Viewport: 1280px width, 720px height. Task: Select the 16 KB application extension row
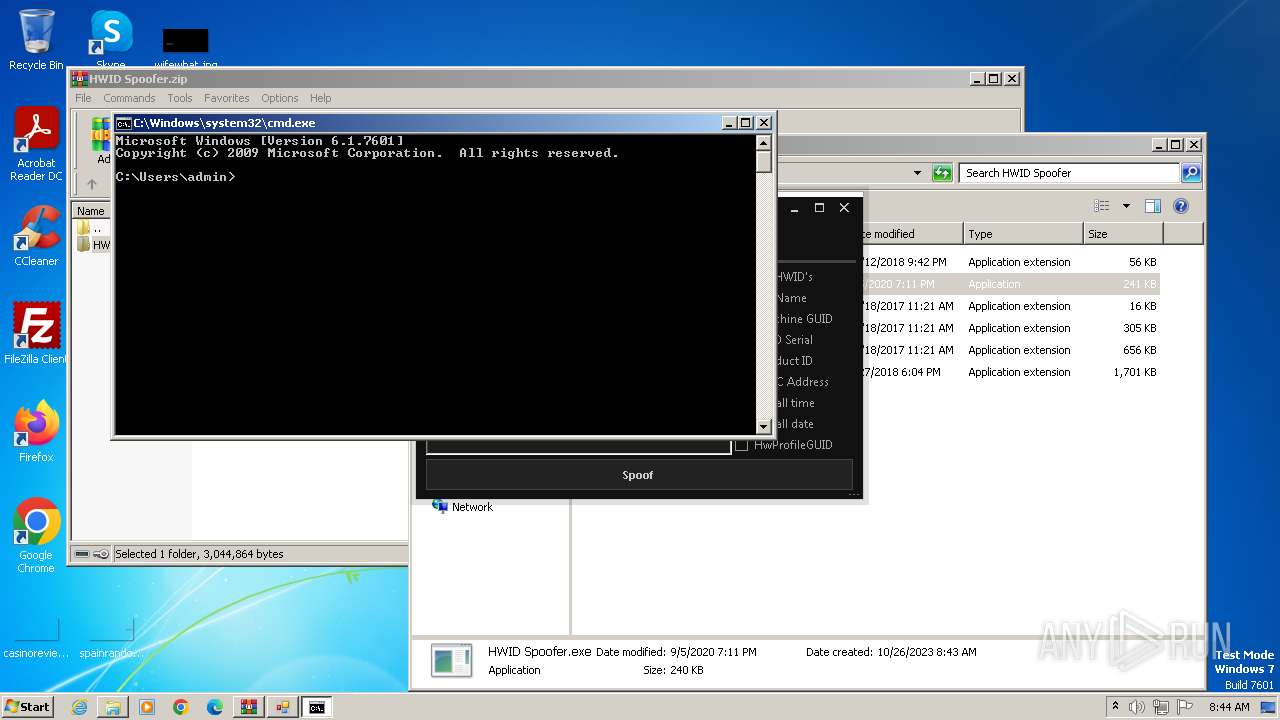click(x=1011, y=306)
